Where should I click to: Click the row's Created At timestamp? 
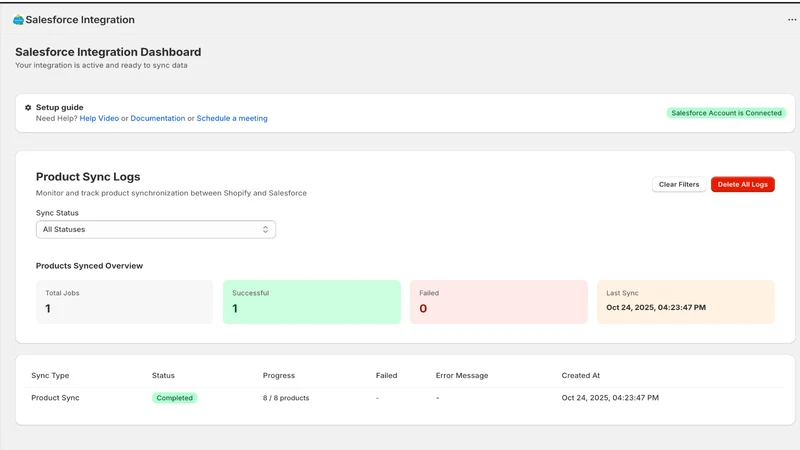610,398
